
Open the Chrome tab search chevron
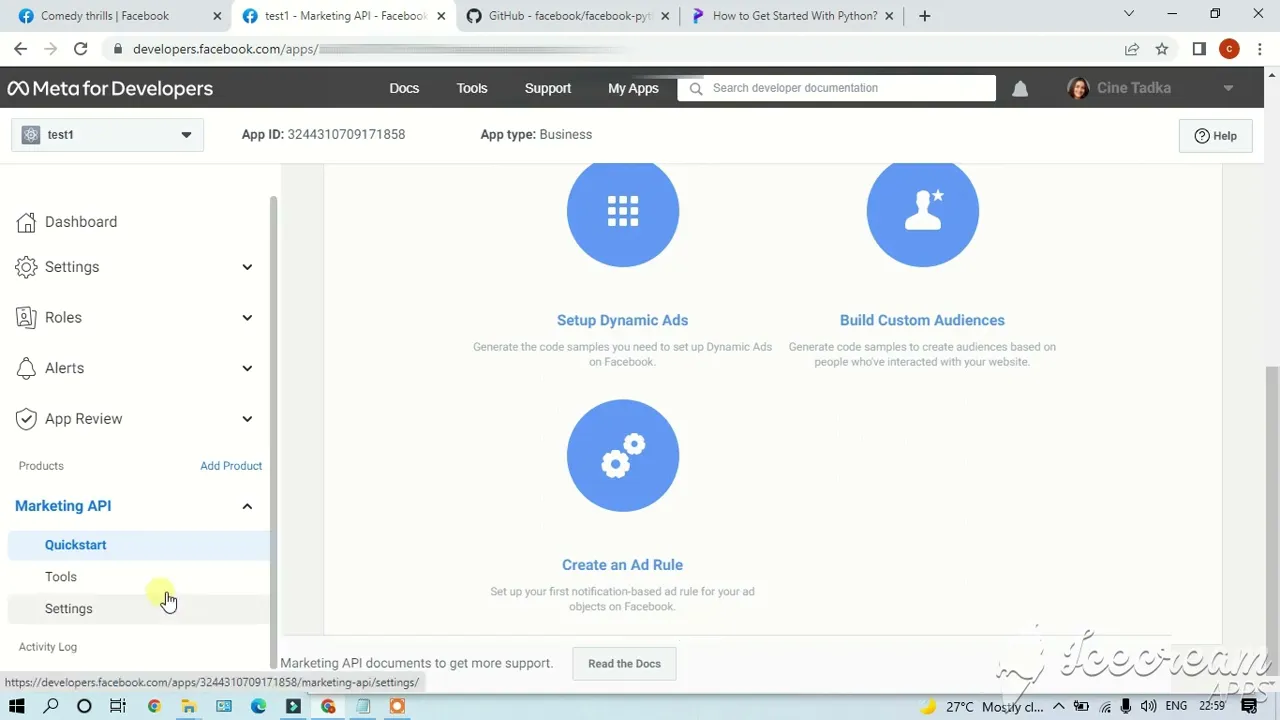point(1129,15)
